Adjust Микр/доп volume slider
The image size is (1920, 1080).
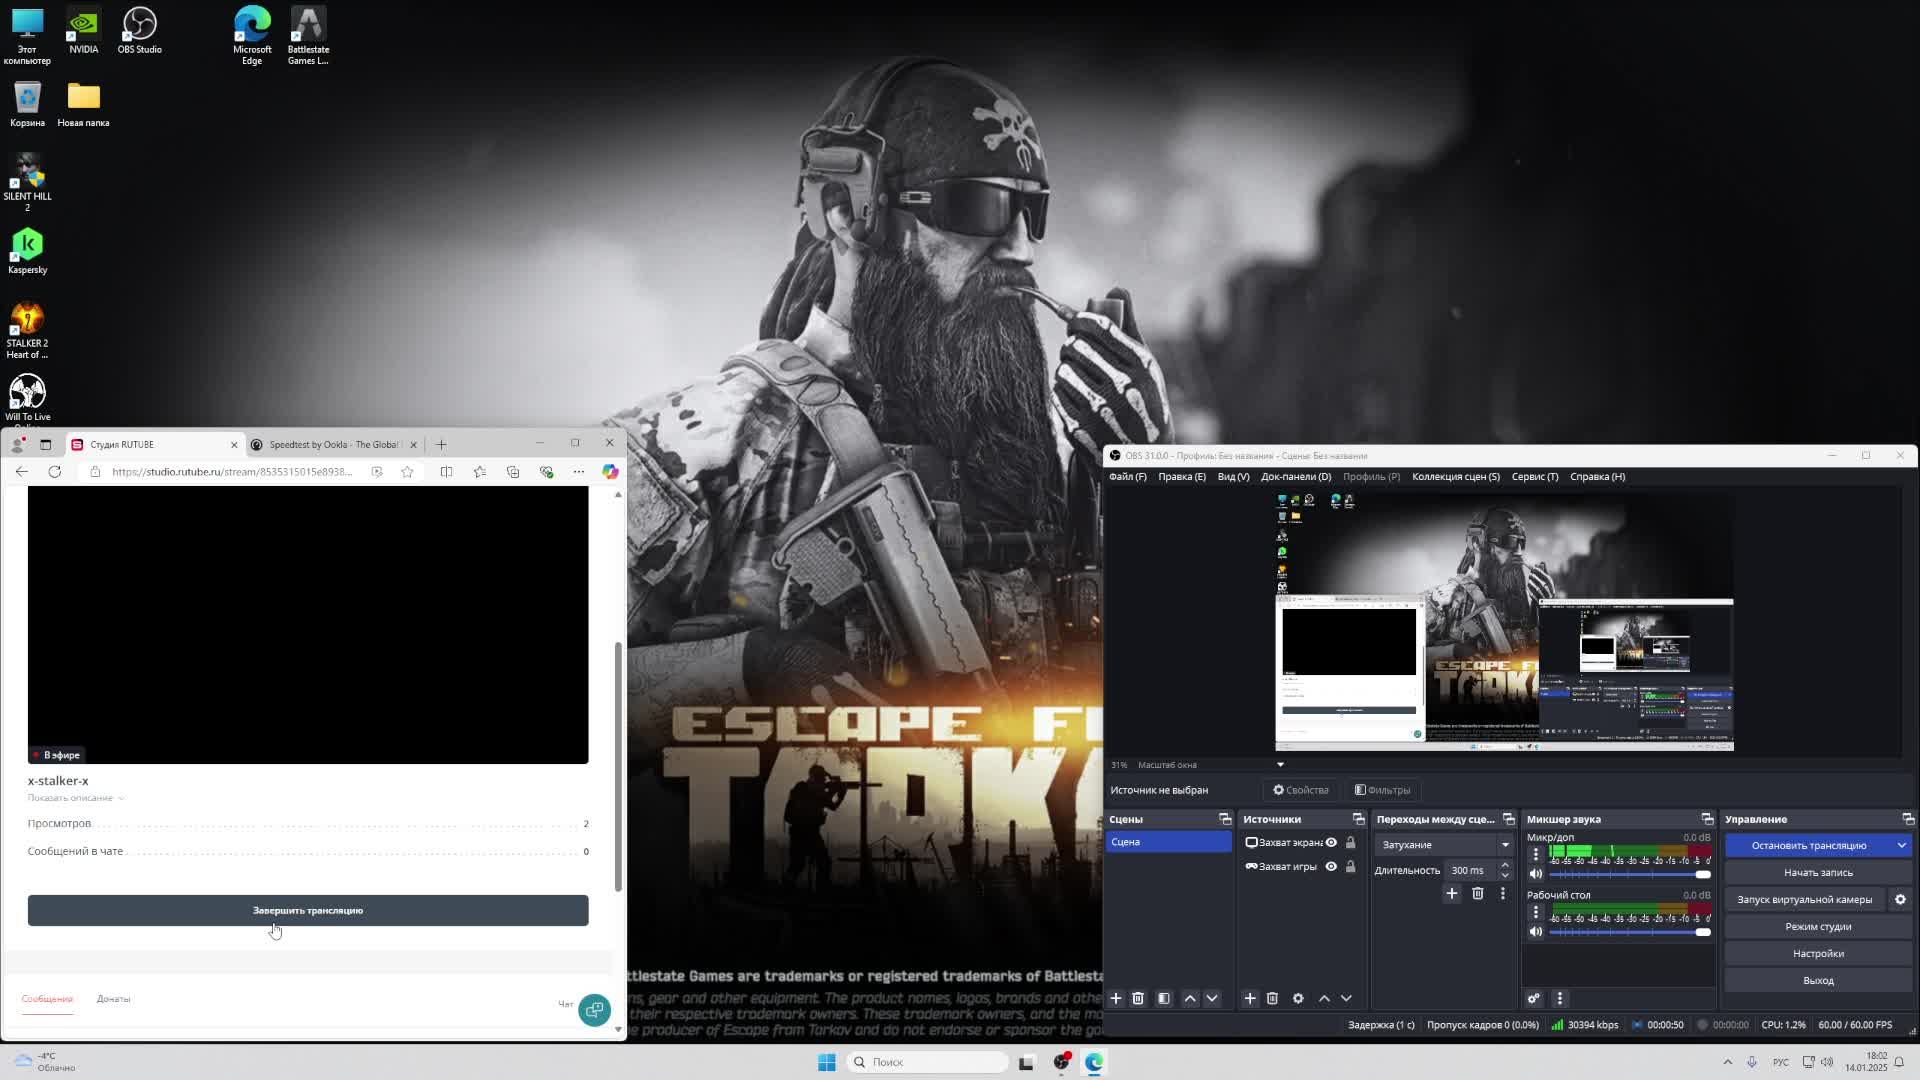coord(1630,874)
